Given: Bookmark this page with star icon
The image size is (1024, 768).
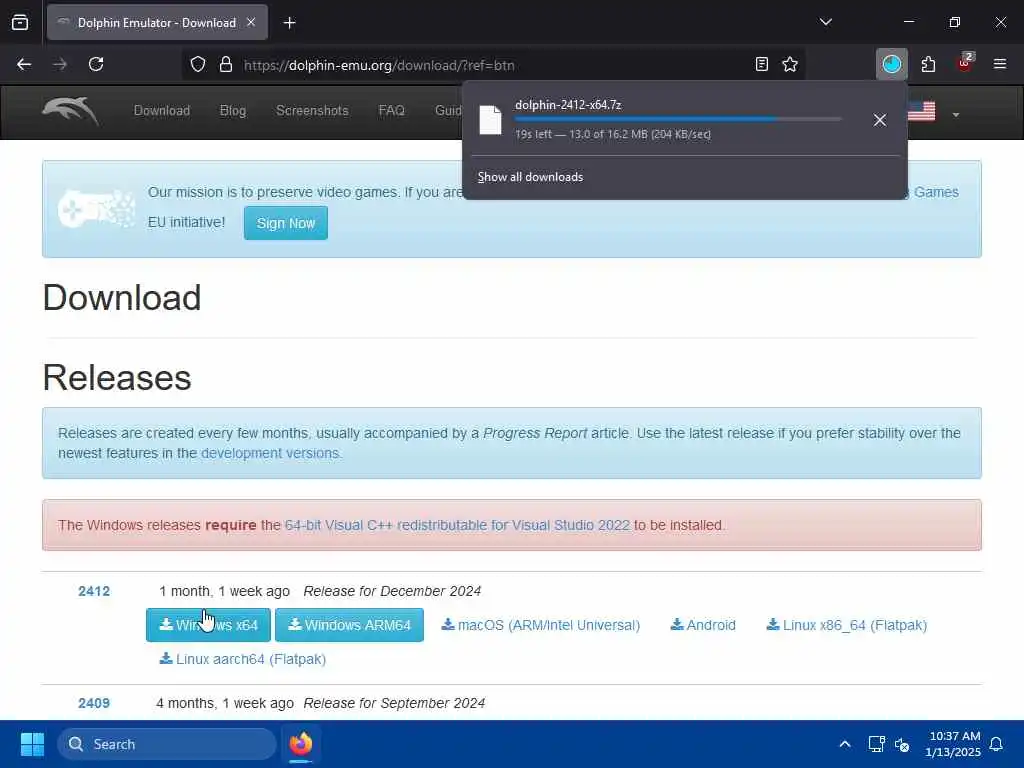Looking at the screenshot, I should [790, 64].
